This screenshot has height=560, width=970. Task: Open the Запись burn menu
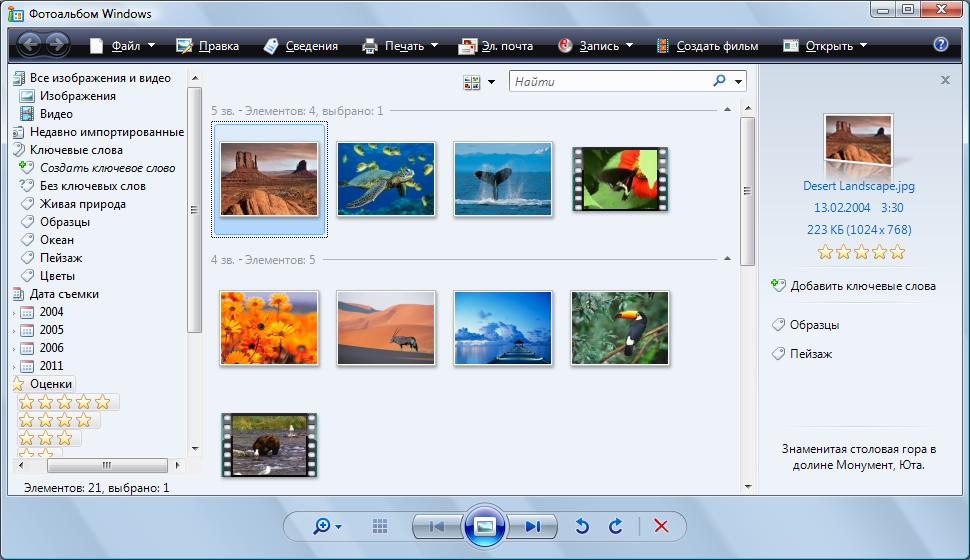pos(596,46)
